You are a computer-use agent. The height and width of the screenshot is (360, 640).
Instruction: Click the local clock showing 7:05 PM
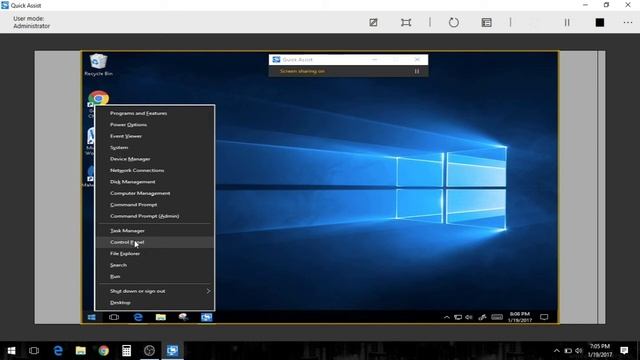click(x=600, y=351)
